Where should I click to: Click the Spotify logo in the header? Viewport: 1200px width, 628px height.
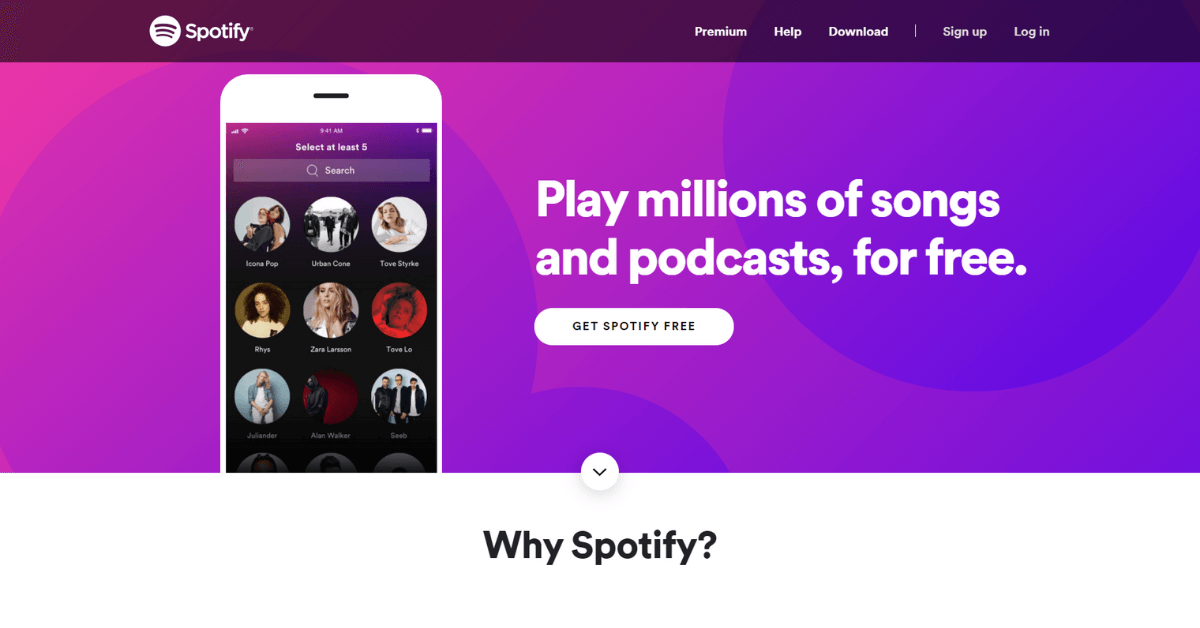(201, 31)
